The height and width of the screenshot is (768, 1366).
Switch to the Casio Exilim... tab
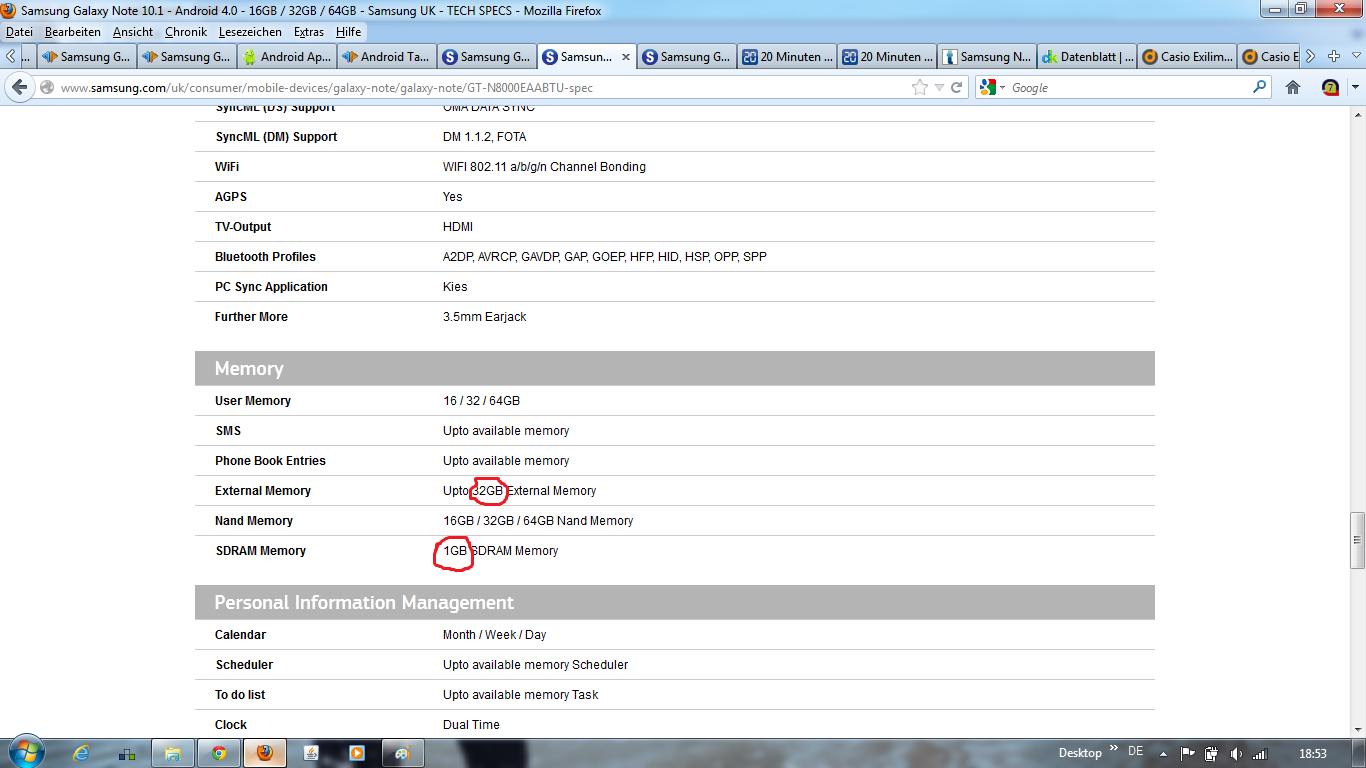(1187, 57)
